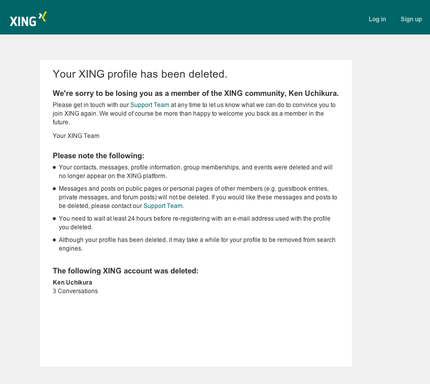Click the '3 Conversations' text
The width and height of the screenshot is (430, 384).
click(75, 291)
